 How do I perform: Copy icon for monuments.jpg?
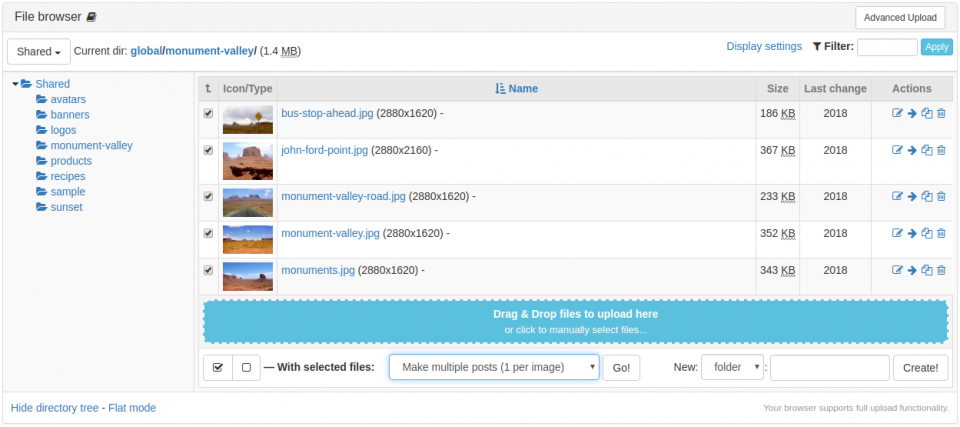pyautogui.click(x=927, y=270)
